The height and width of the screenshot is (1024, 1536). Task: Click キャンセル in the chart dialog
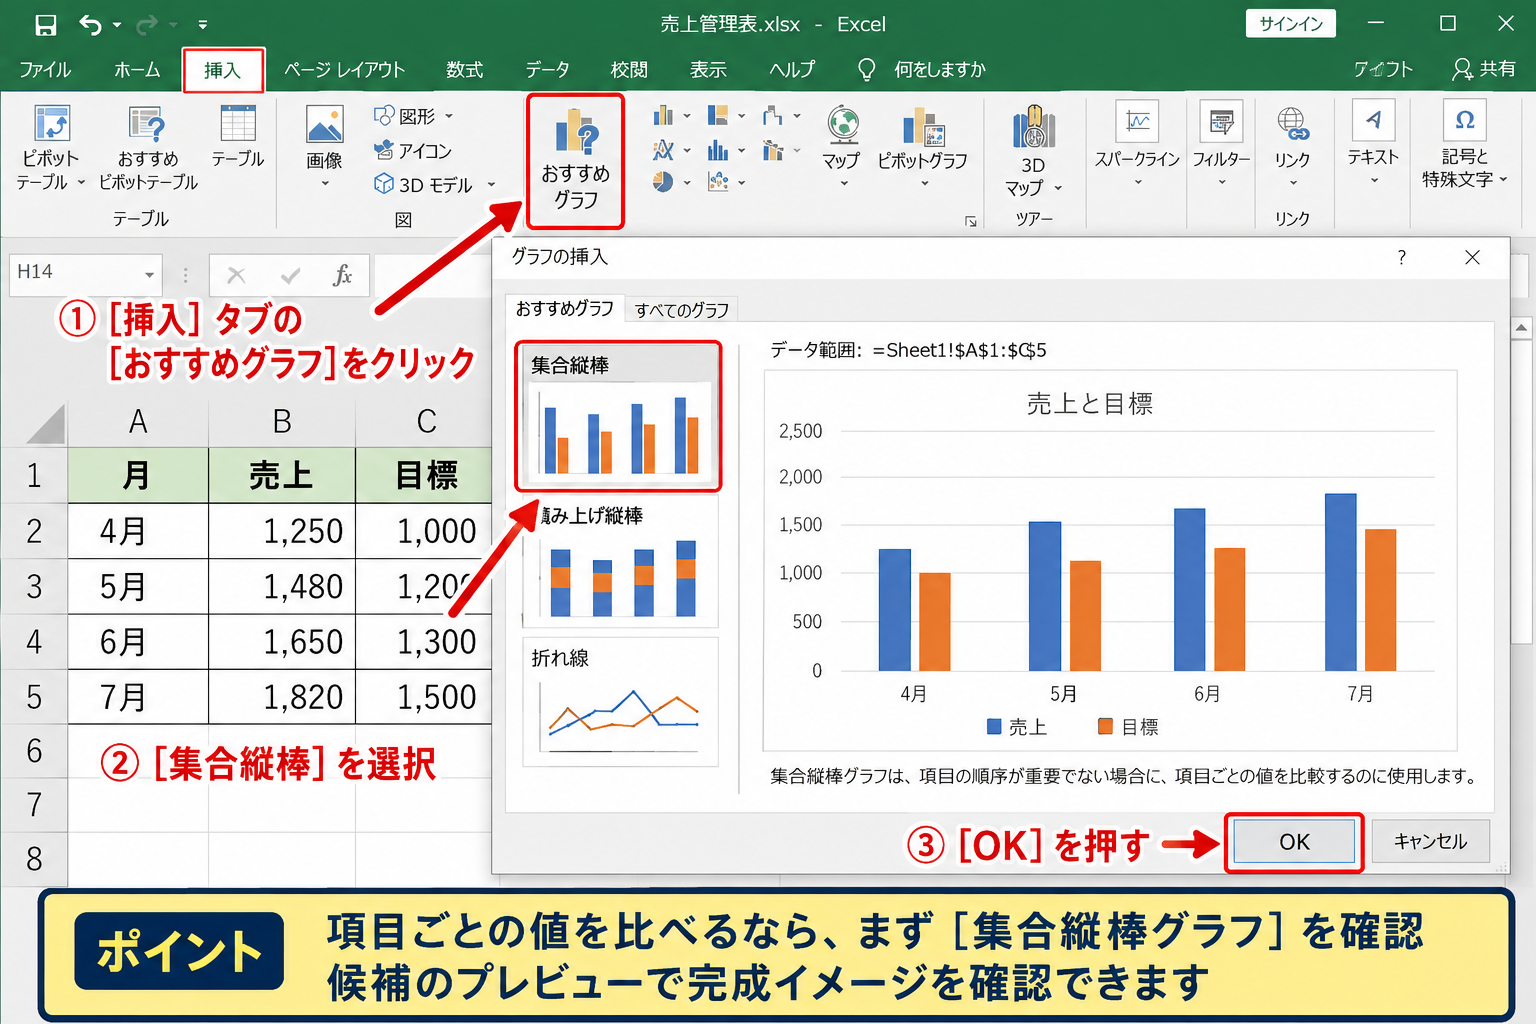point(1430,841)
